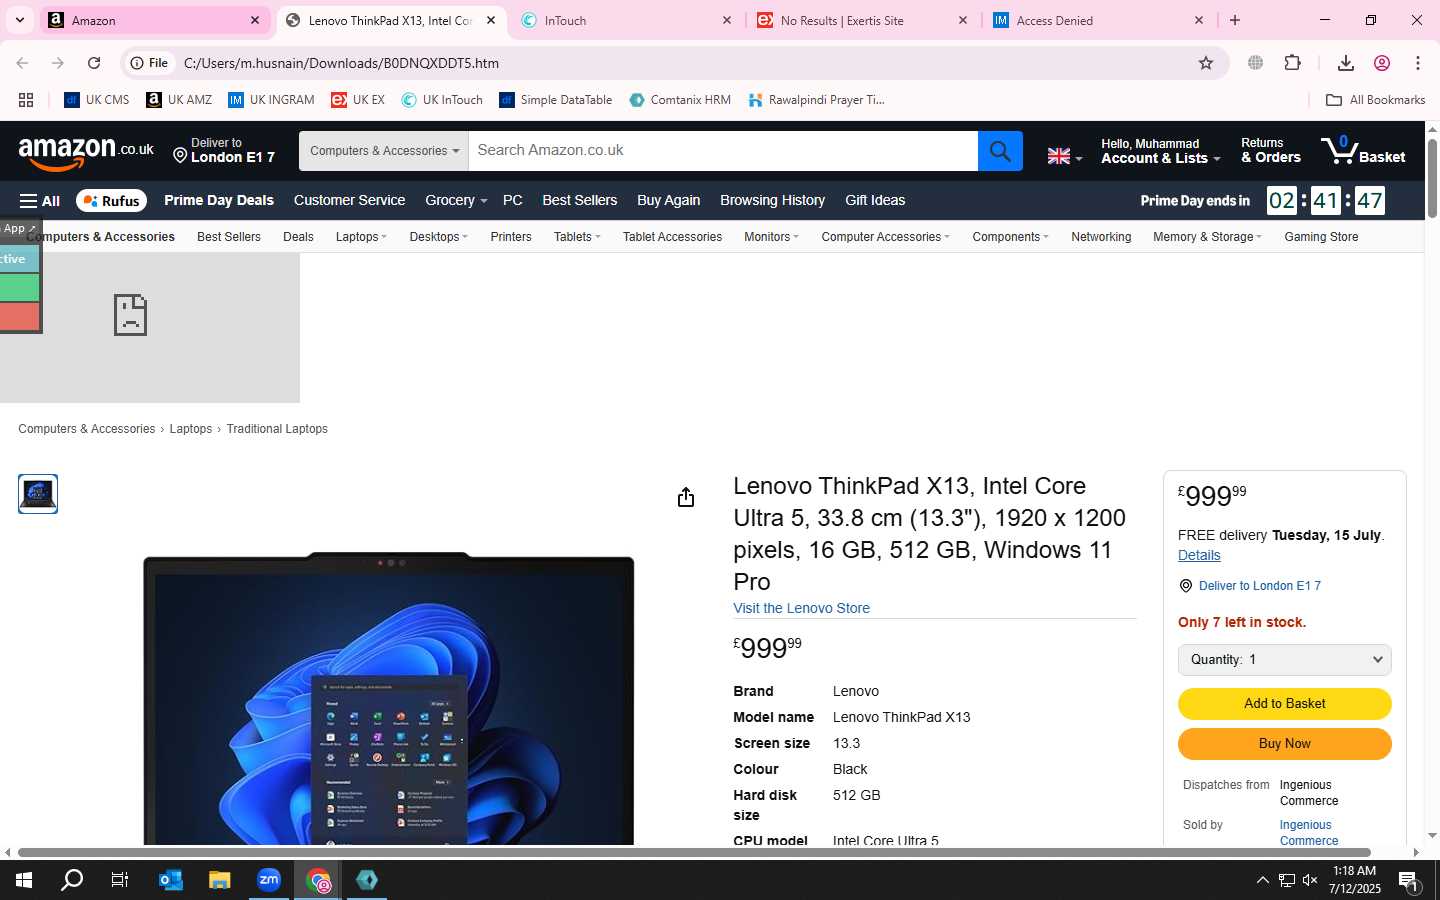Open the Chrome three-dot menu
This screenshot has width=1440, height=900.
pyautogui.click(x=1418, y=63)
